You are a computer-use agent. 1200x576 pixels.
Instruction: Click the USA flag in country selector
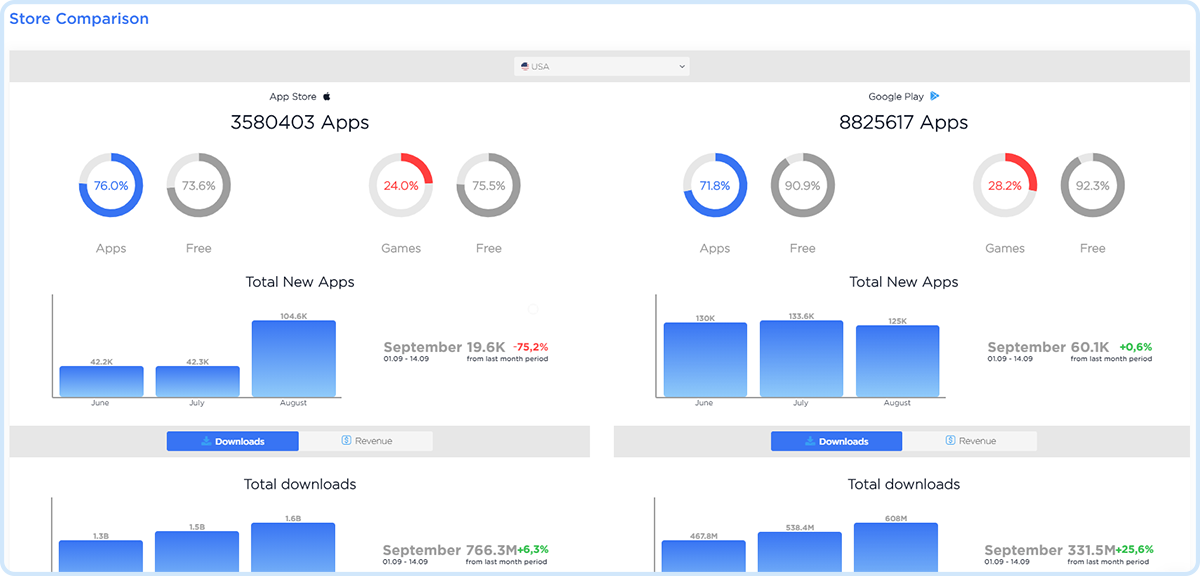tap(525, 67)
